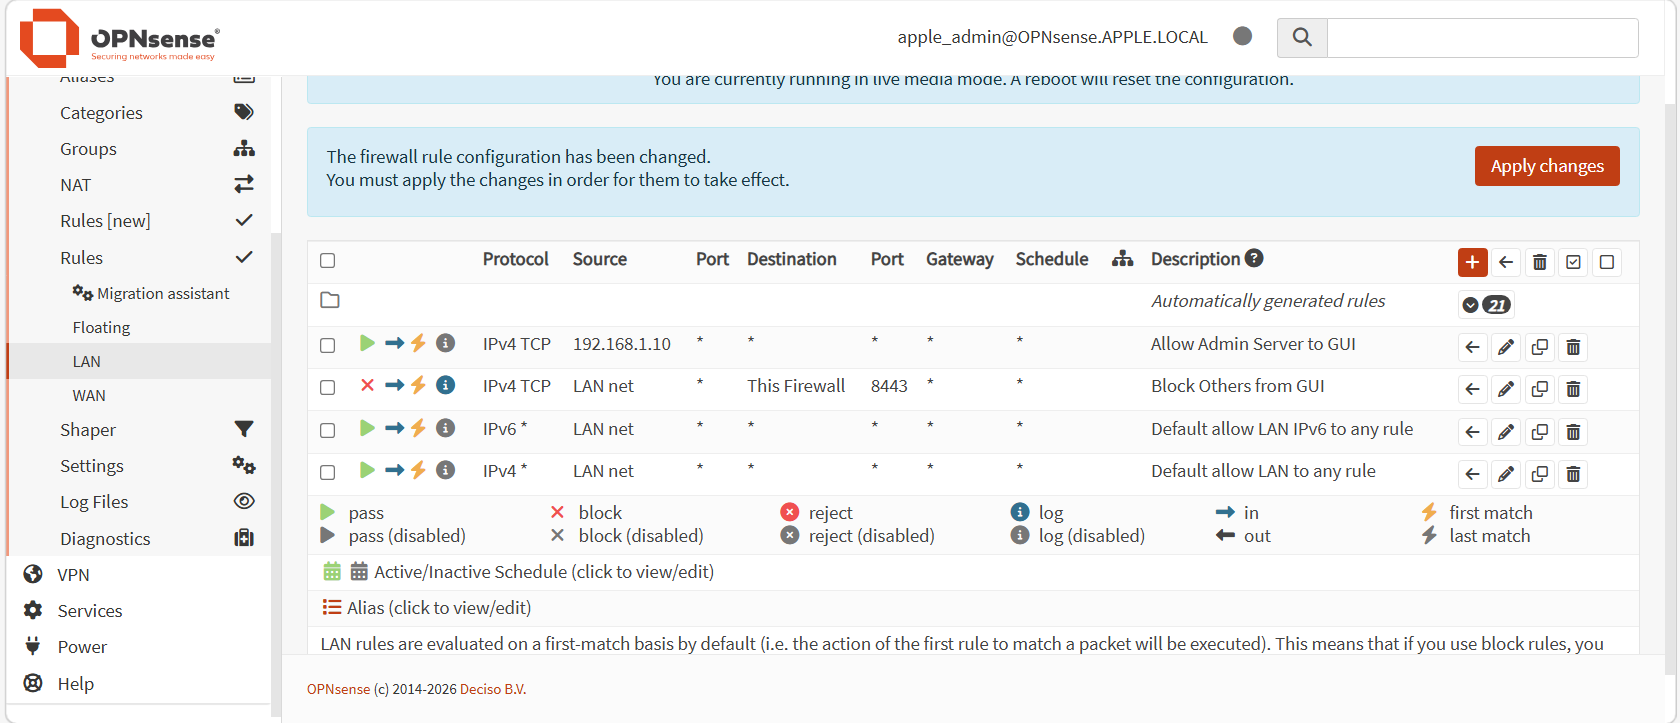Check the Default allow LAN to any rule checkbox
This screenshot has width=1680, height=723.
327,472
